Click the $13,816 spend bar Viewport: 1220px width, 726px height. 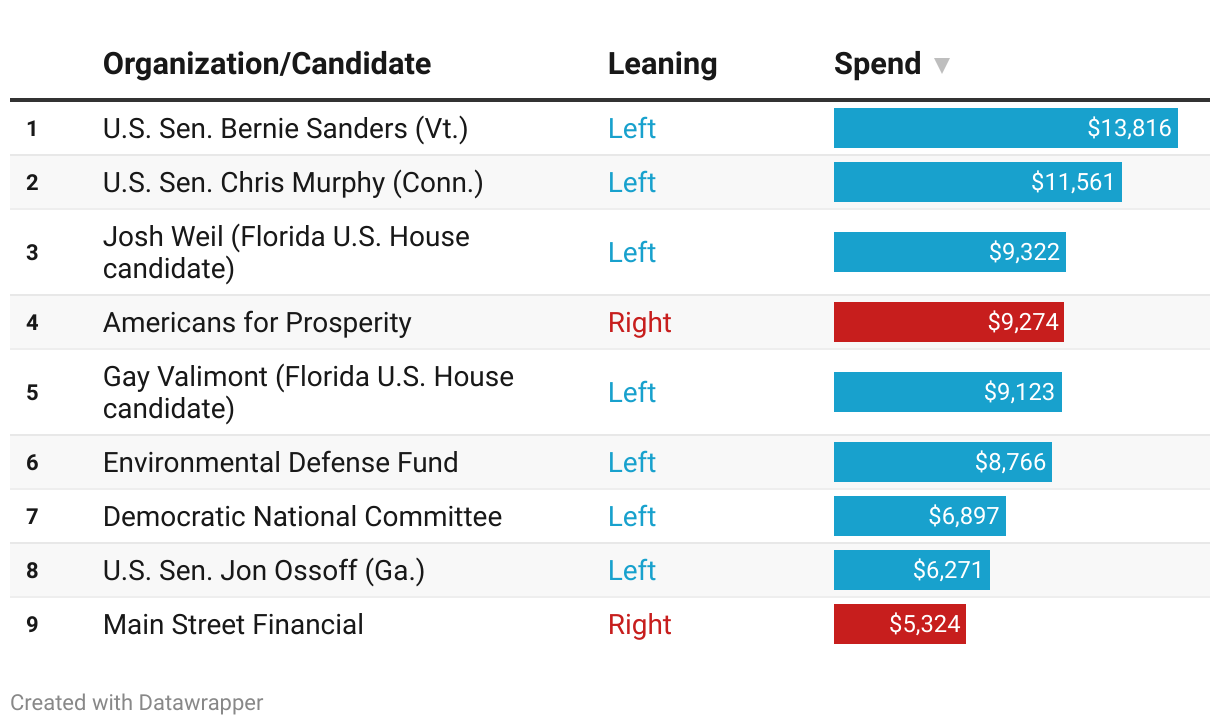click(1005, 128)
